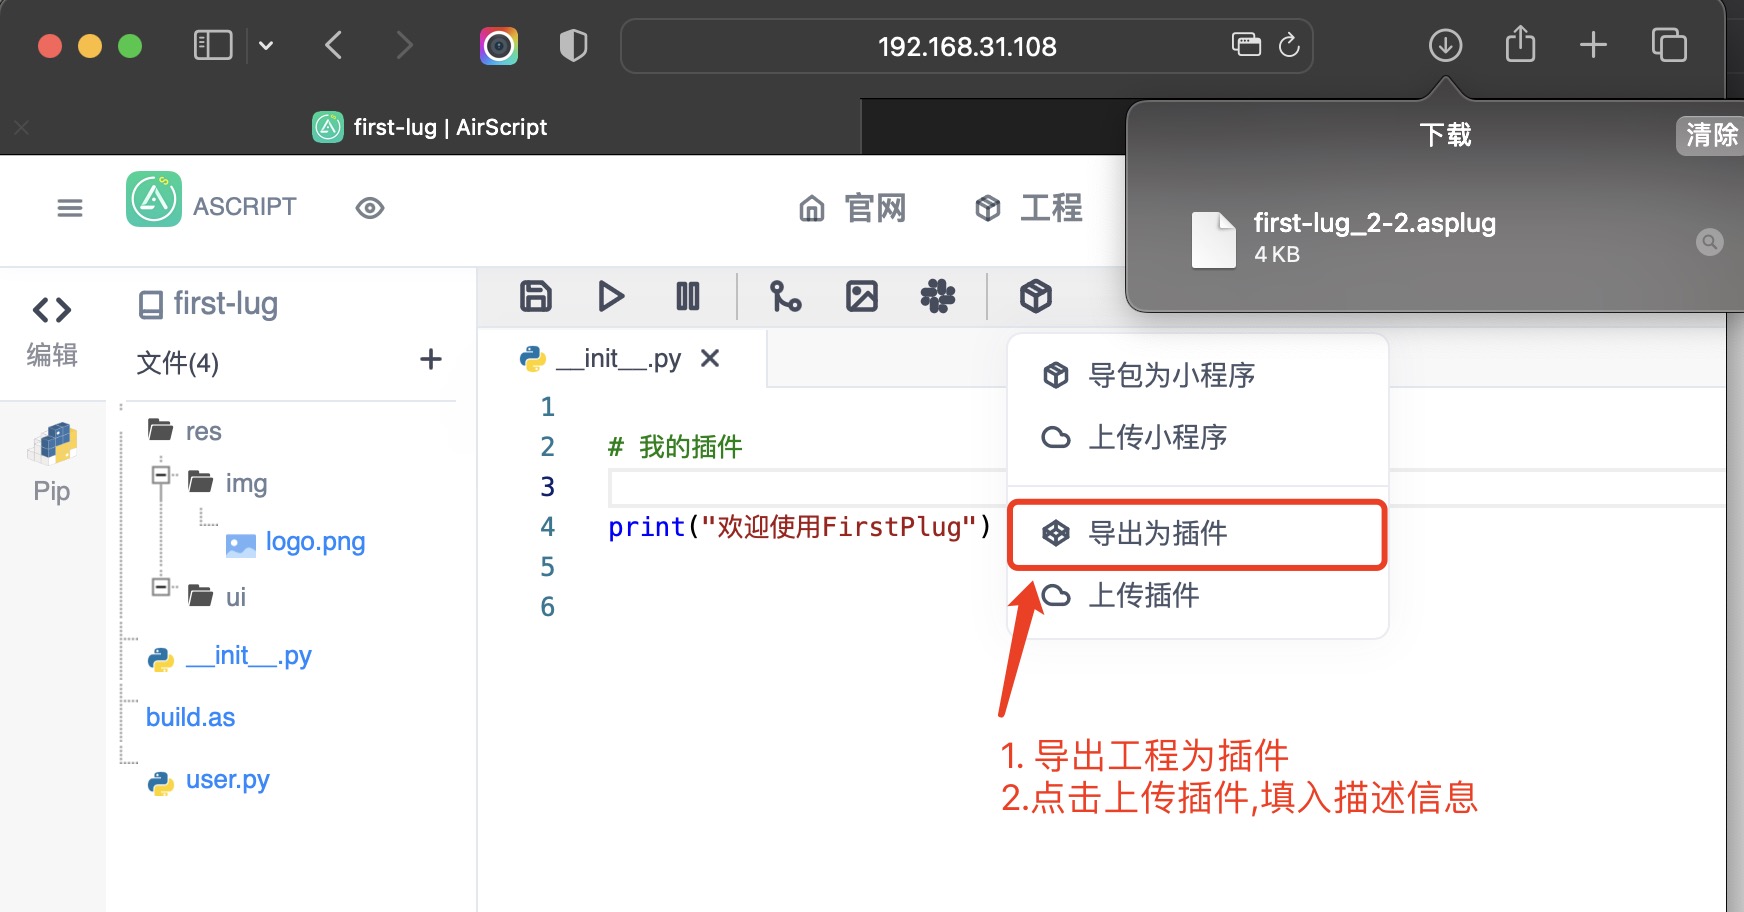
Task: Click the address bar showing 192.168.31.108
Action: 966,46
